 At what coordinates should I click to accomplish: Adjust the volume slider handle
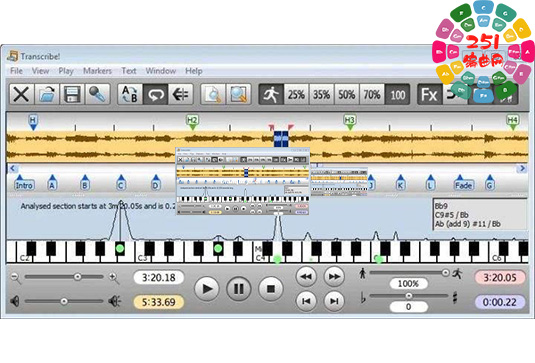[64, 301]
